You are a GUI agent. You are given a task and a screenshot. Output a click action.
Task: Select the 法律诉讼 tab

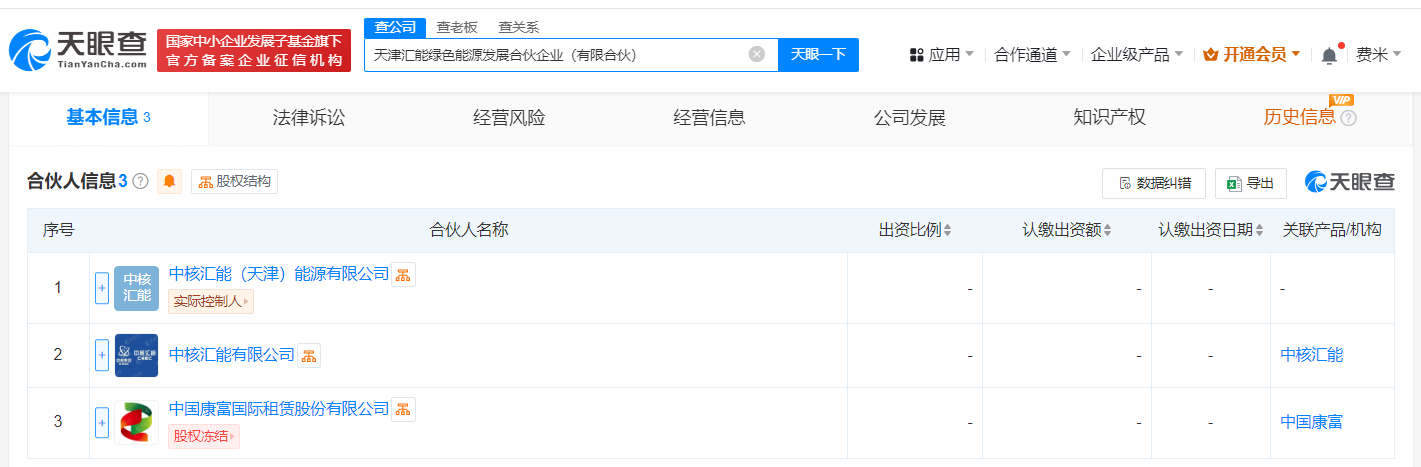coord(309,118)
